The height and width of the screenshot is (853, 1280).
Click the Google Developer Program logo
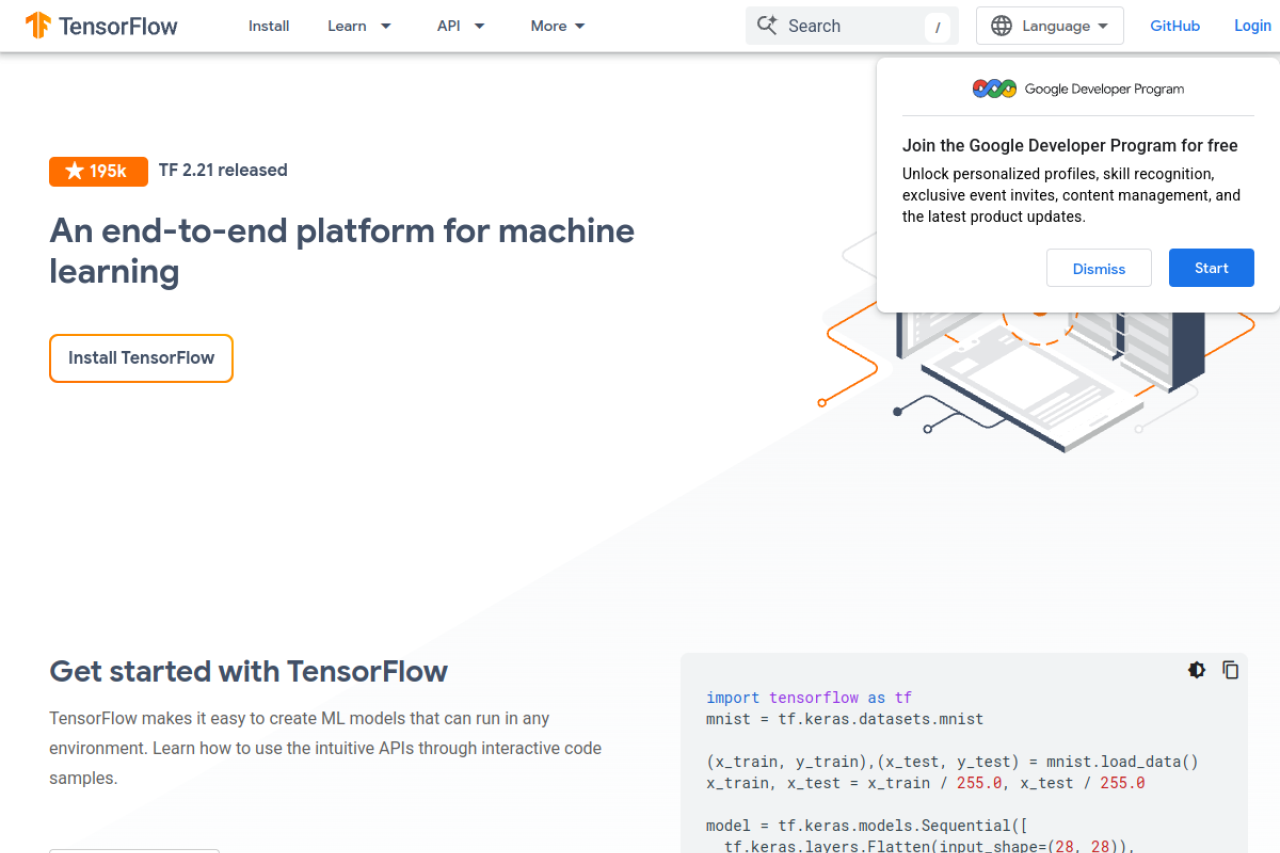point(994,88)
